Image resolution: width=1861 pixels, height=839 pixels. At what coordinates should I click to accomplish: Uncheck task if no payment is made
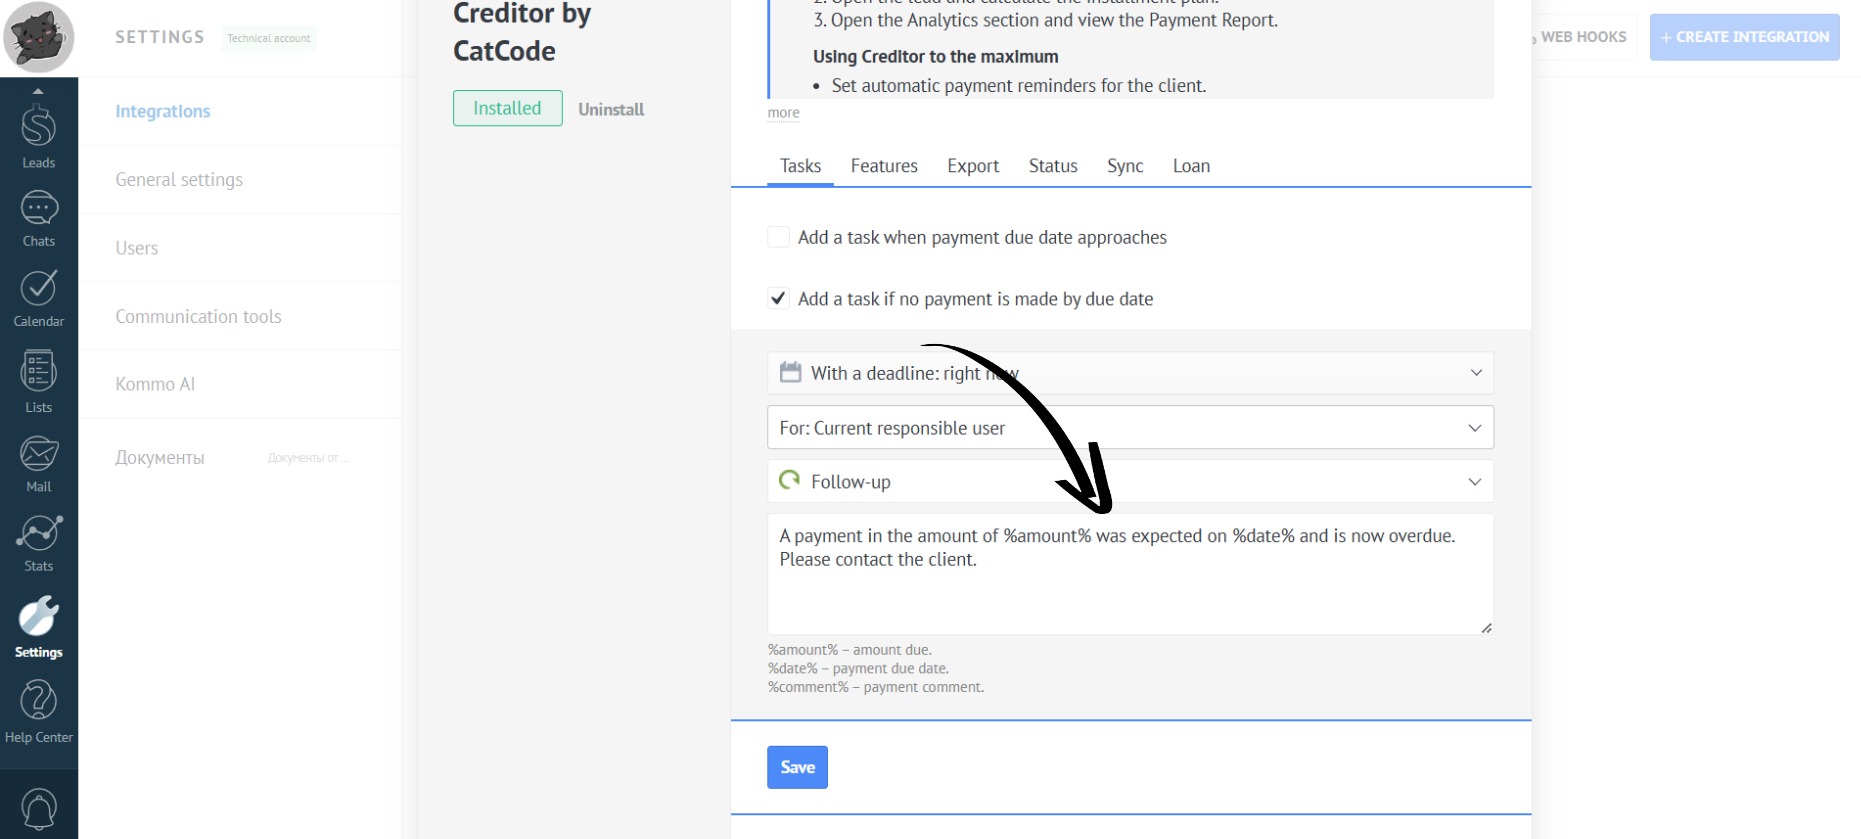[778, 298]
